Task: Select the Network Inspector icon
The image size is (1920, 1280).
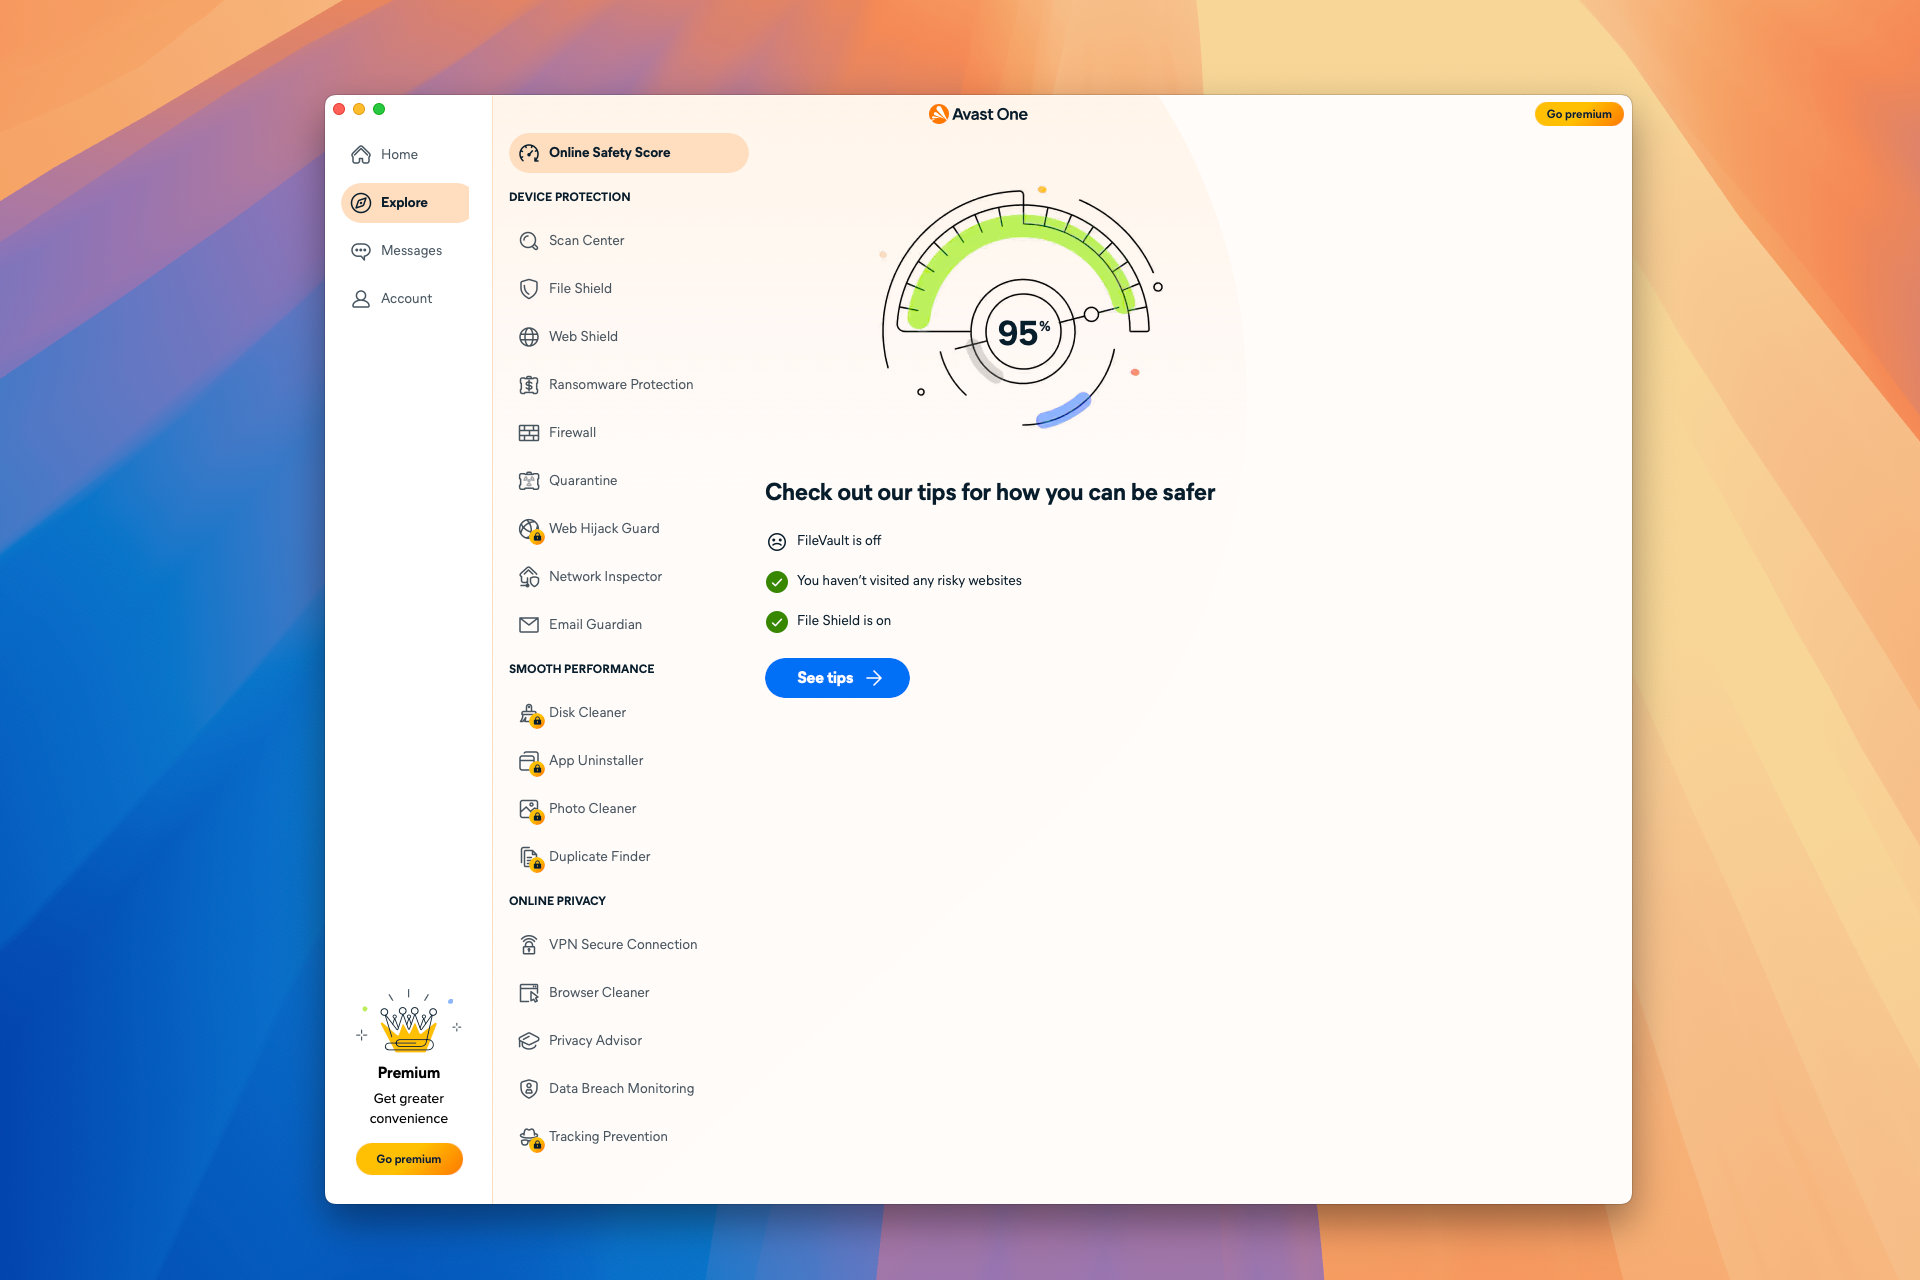Action: [x=530, y=576]
